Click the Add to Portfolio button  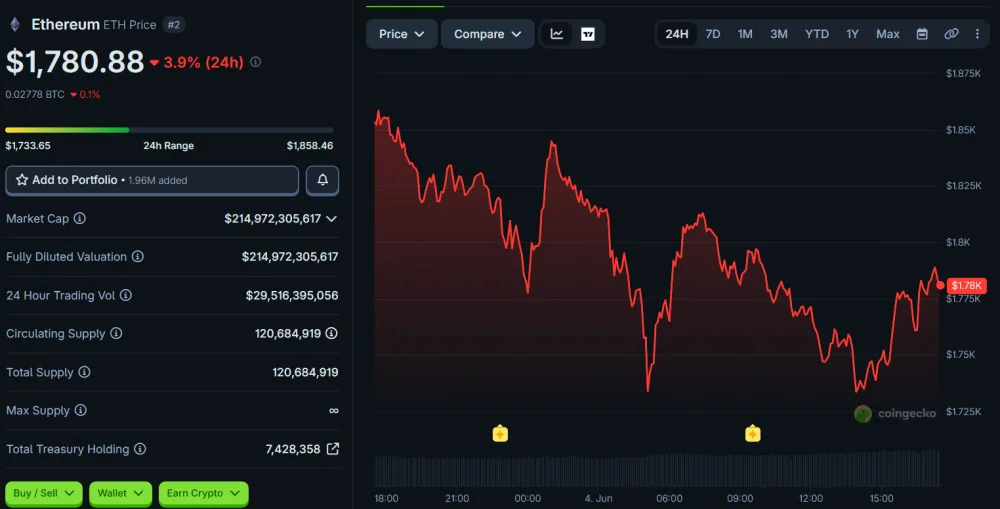pyautogui.click(x=152, y=180)
